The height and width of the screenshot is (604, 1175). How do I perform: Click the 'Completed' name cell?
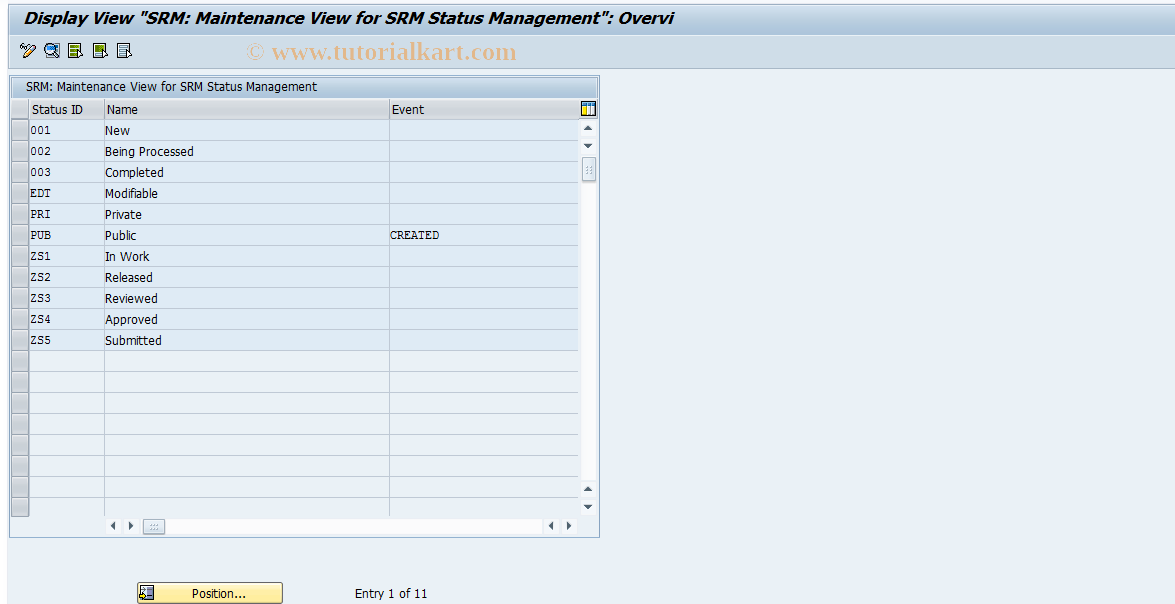pos(247,172)
